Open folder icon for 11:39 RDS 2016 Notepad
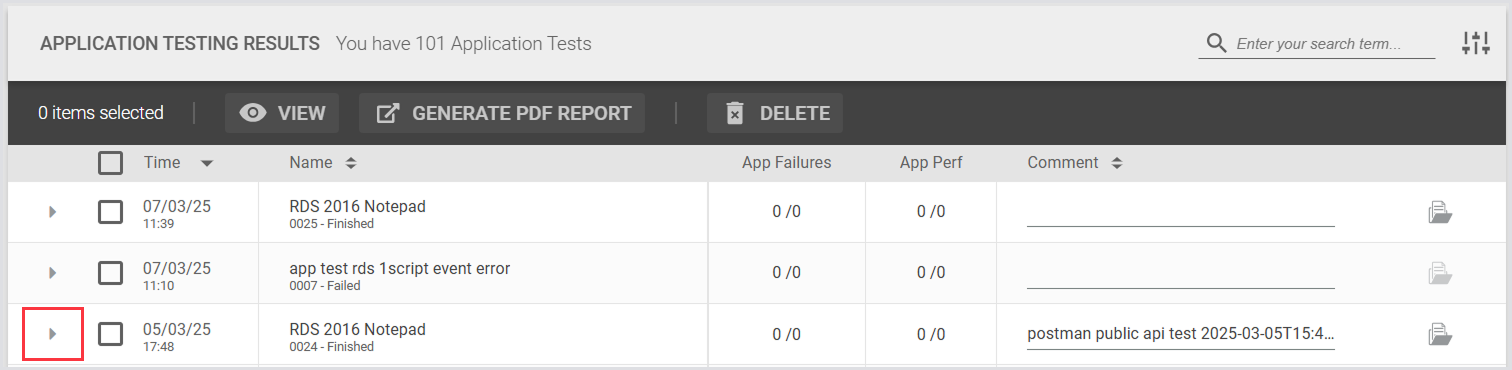 (x=1440, y=212)
